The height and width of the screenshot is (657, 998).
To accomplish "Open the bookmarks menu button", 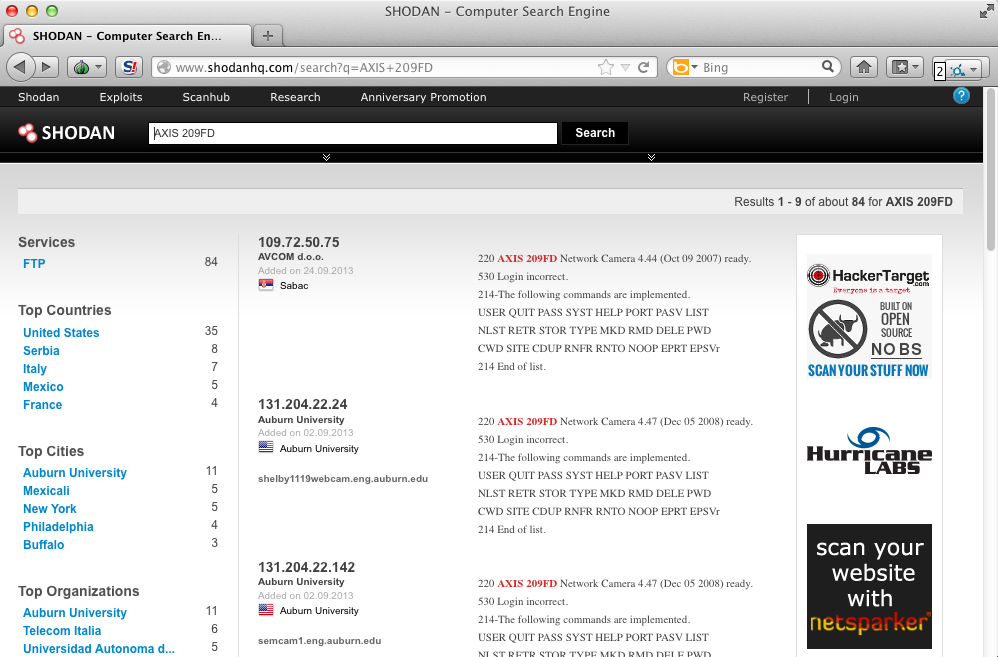I will pos(905,67).
